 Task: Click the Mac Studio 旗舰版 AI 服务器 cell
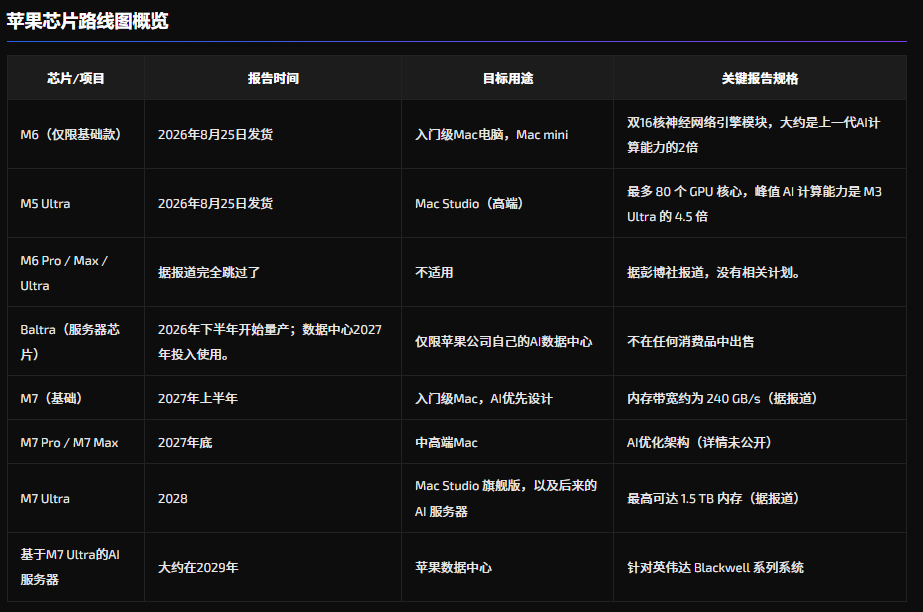[x=507, y=498]
